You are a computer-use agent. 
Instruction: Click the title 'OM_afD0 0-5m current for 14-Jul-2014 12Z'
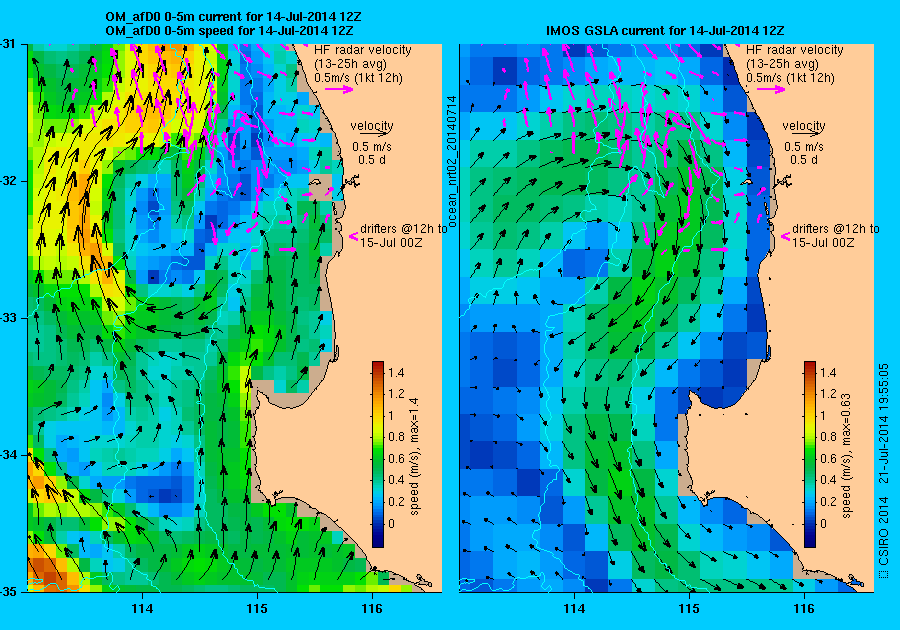[x=233, y=17]
